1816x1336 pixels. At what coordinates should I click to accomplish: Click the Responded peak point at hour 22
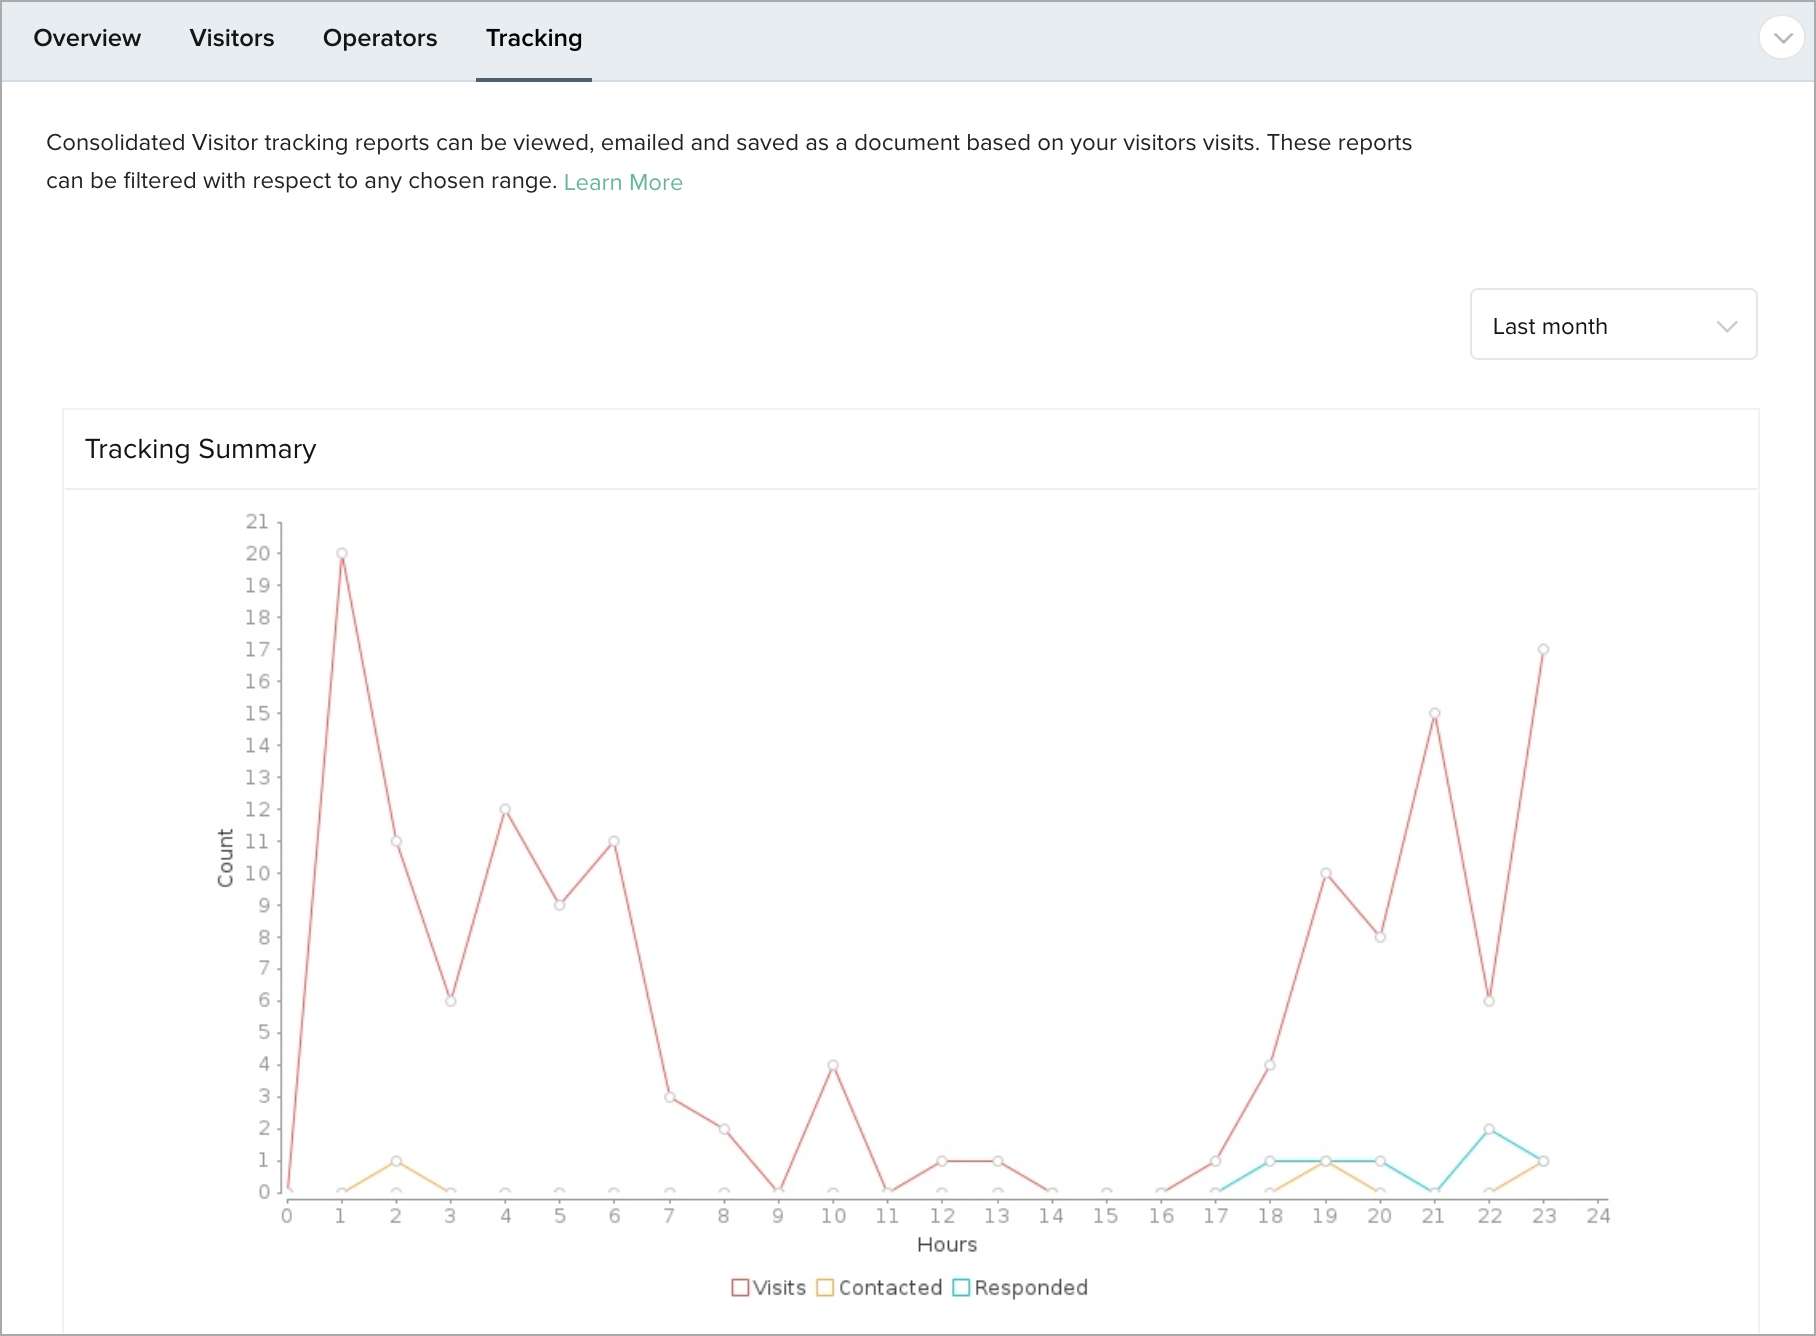[x=1489, y=1129]
